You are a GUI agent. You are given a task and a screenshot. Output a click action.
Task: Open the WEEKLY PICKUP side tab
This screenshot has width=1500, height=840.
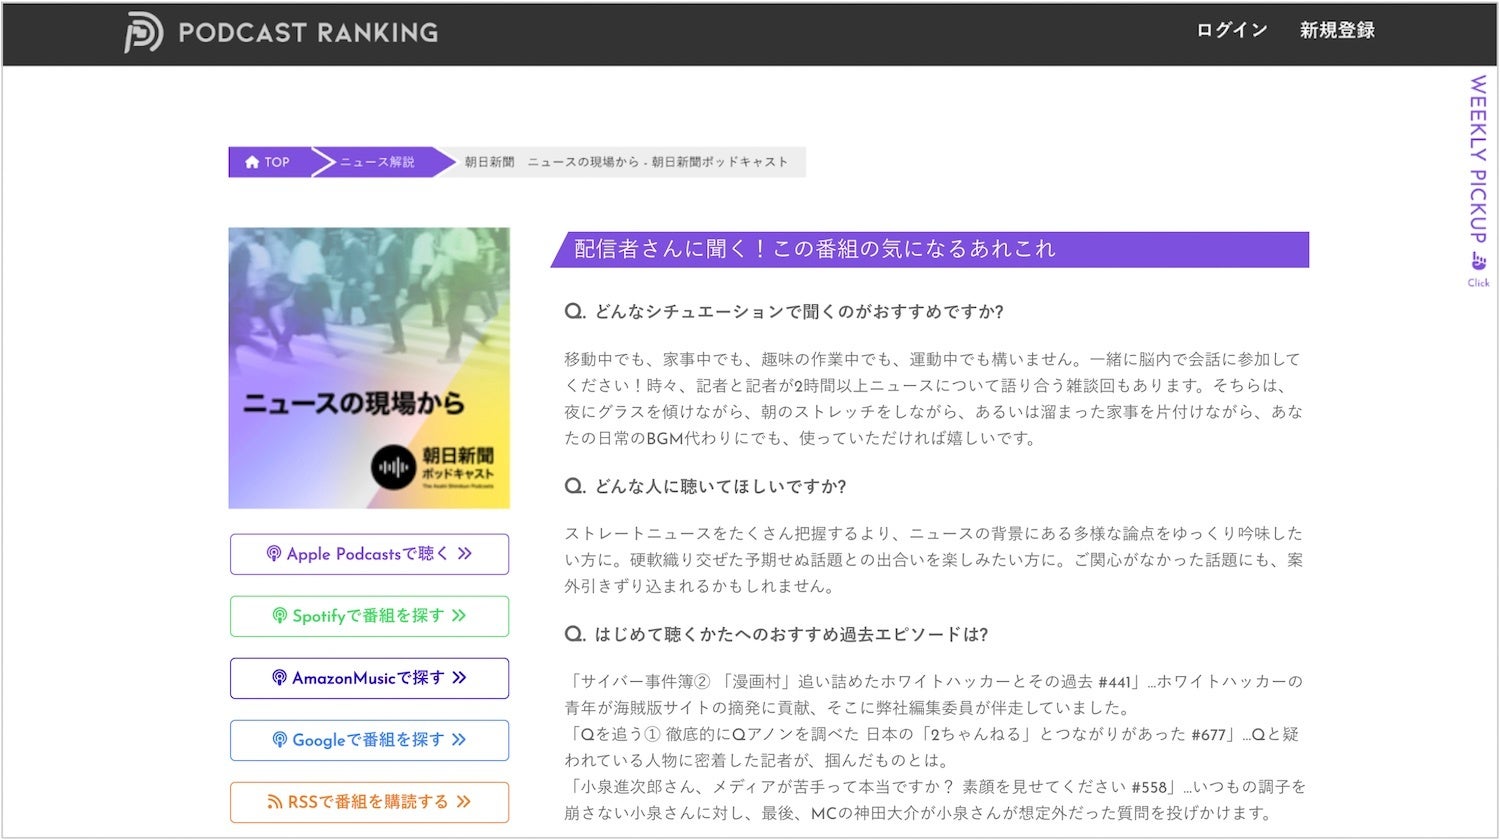point(1478,159)
